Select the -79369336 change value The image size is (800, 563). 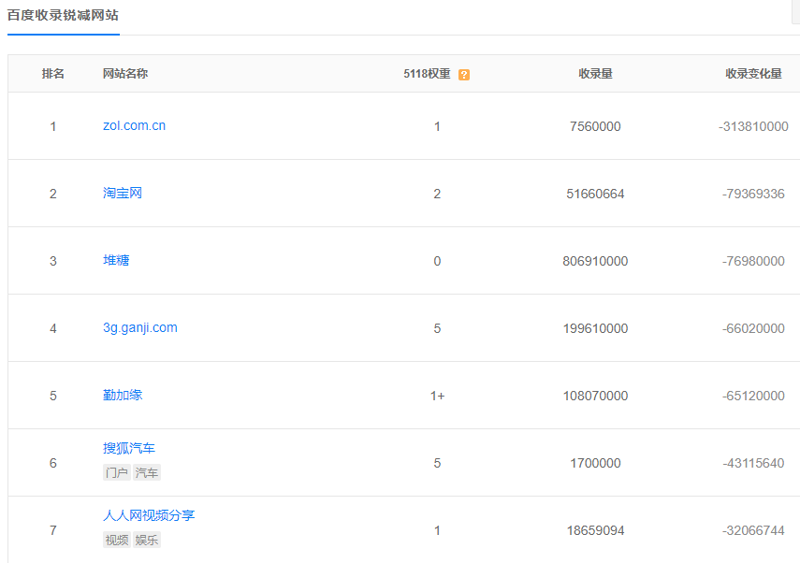click(x=754, y=194)
